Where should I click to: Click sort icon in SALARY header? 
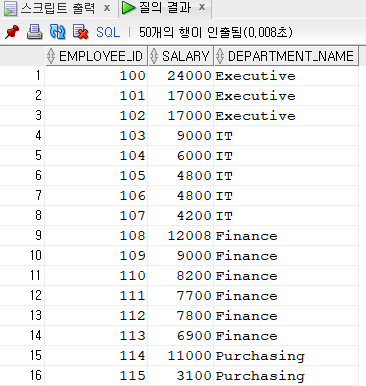153,56
